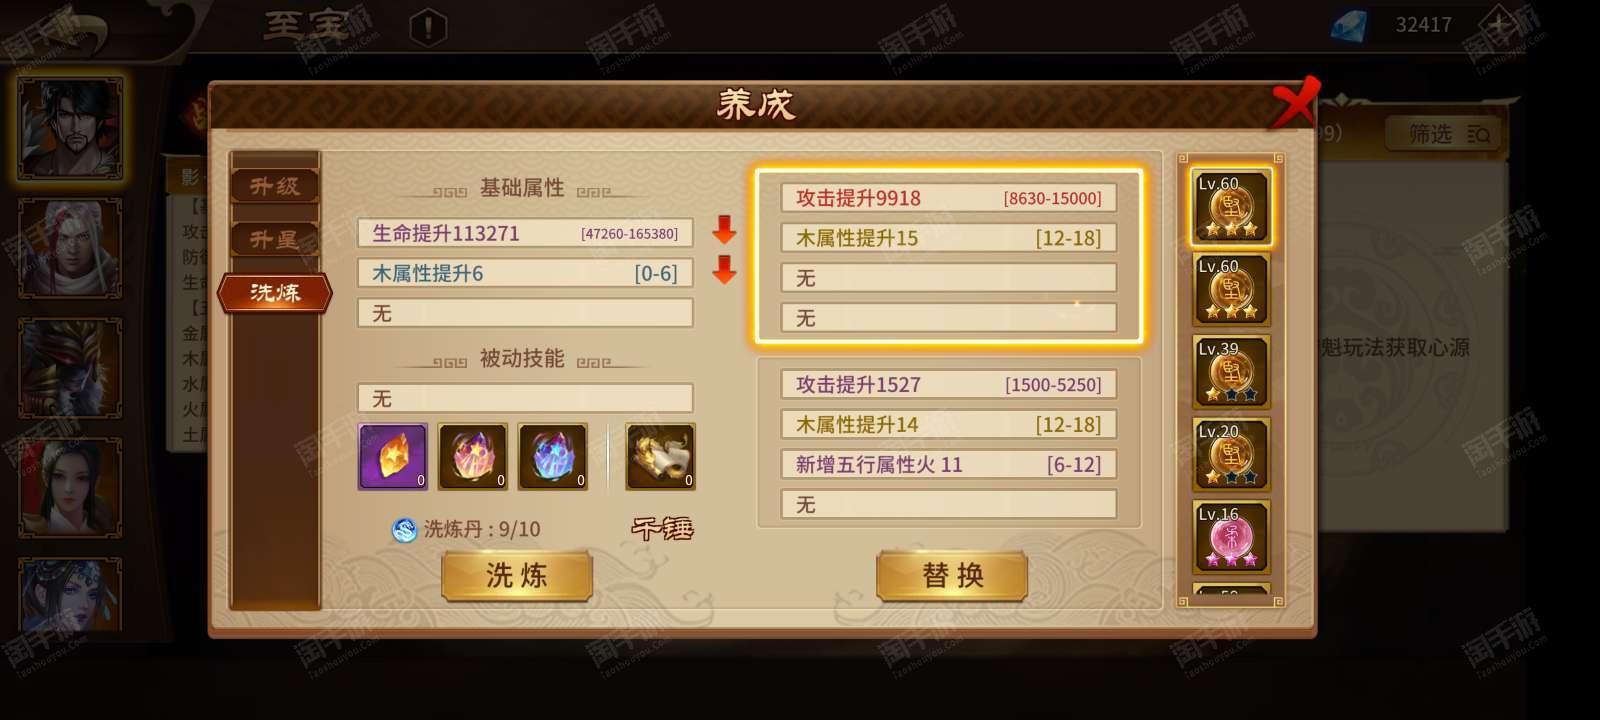The height and width of the screenshot is (720, 1600).
Task: Open the 升星 tab
Action: tap(275, 240)
